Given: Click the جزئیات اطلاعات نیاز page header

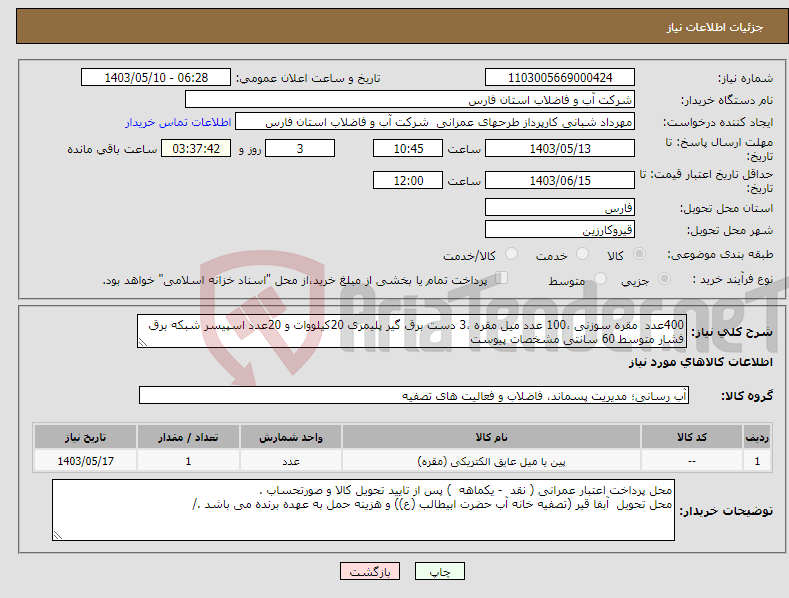Looking at the screenshot, I should pos(715,27).
